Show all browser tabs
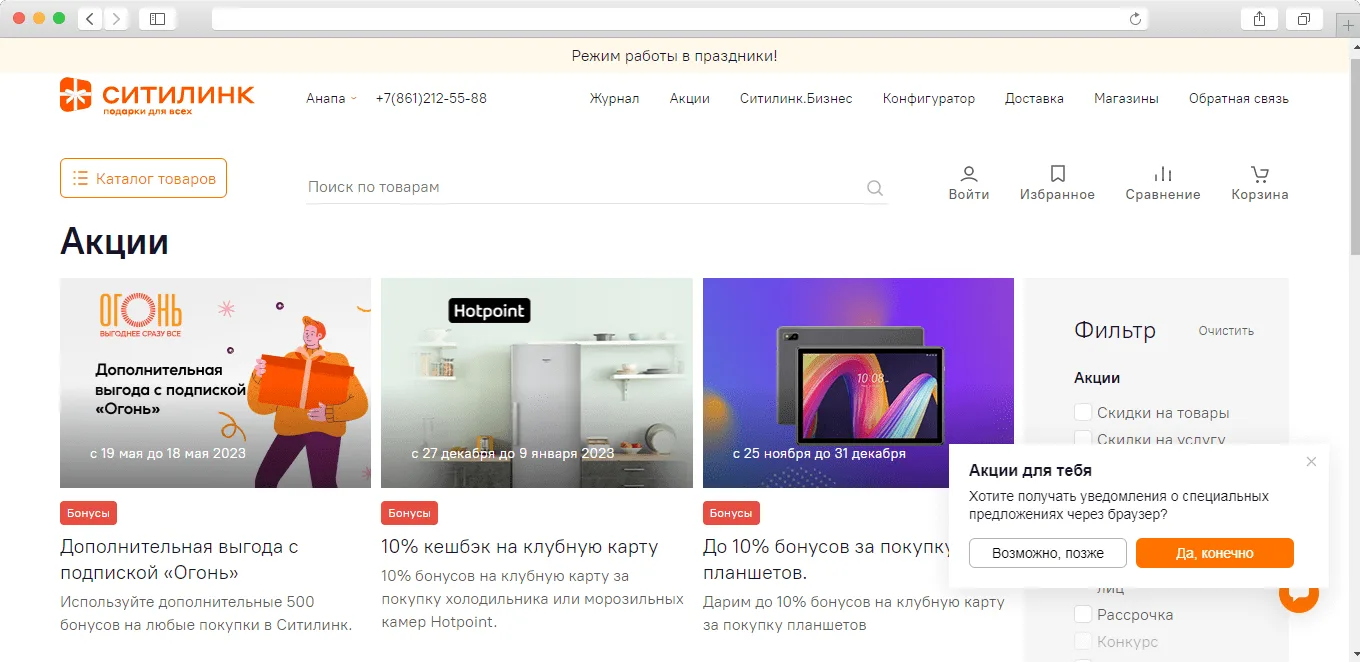The height and width of the screenshot is (662, 1360). tap(1304, 19)
